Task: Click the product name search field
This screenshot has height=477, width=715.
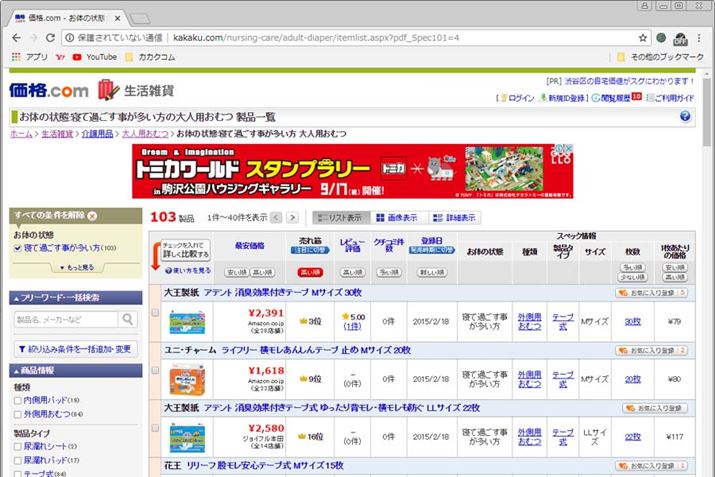Action: click(x=66, y=319)
